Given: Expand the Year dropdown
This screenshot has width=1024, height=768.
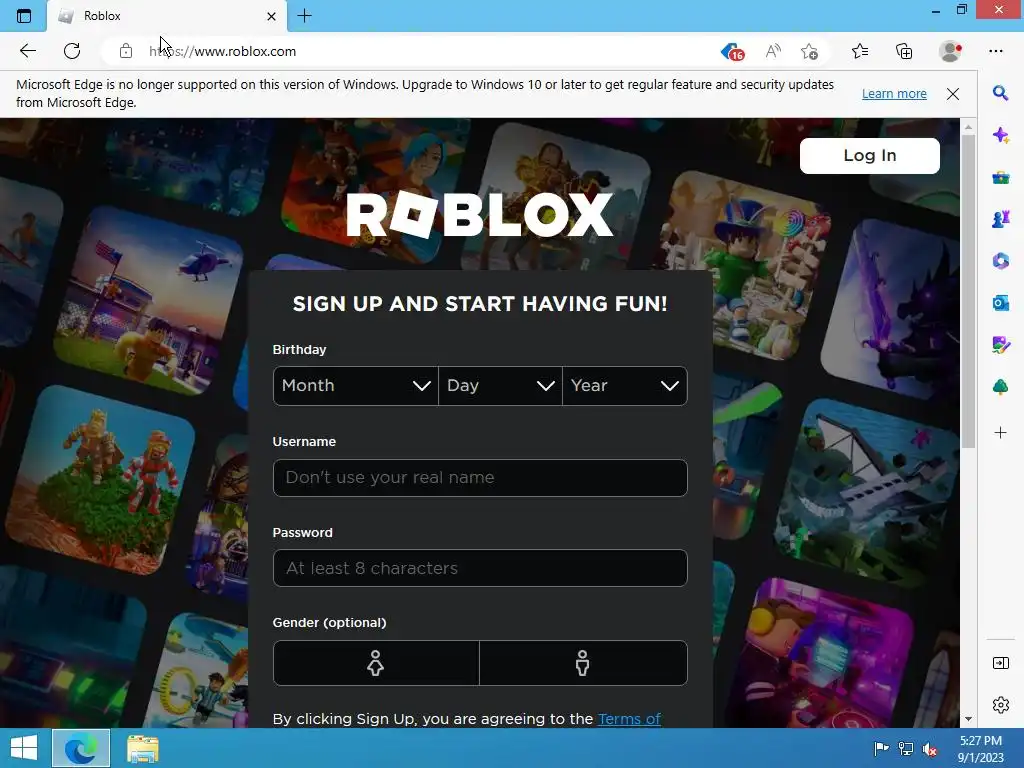Looking at the screenshot, I should pos(625,386).
